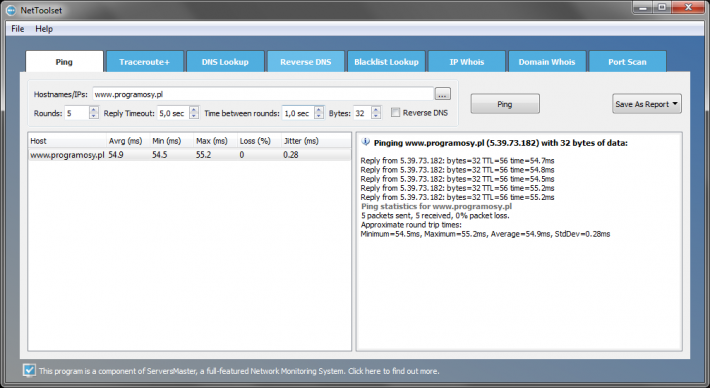Image resolution: width=710 pixels, height=388 pixels.
Task: Open the Reverse DNS tab
Action: tap(306, 62)
